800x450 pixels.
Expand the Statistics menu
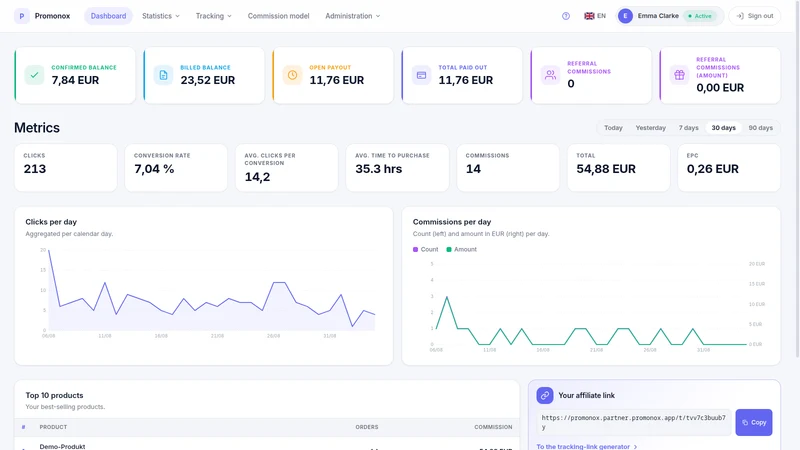[x=161, y=16]
